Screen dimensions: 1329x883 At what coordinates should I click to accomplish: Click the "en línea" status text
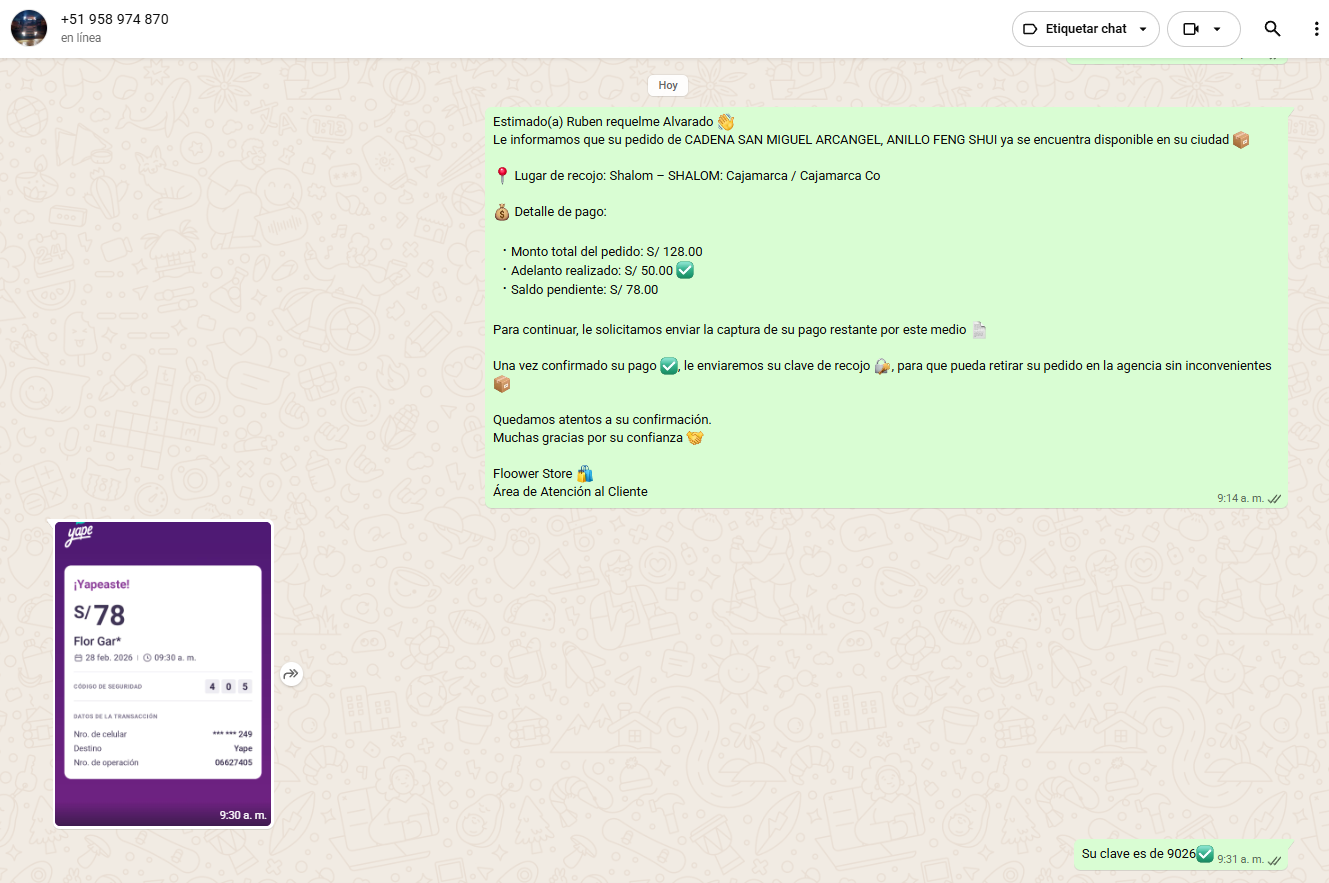[x=81, y=38]
